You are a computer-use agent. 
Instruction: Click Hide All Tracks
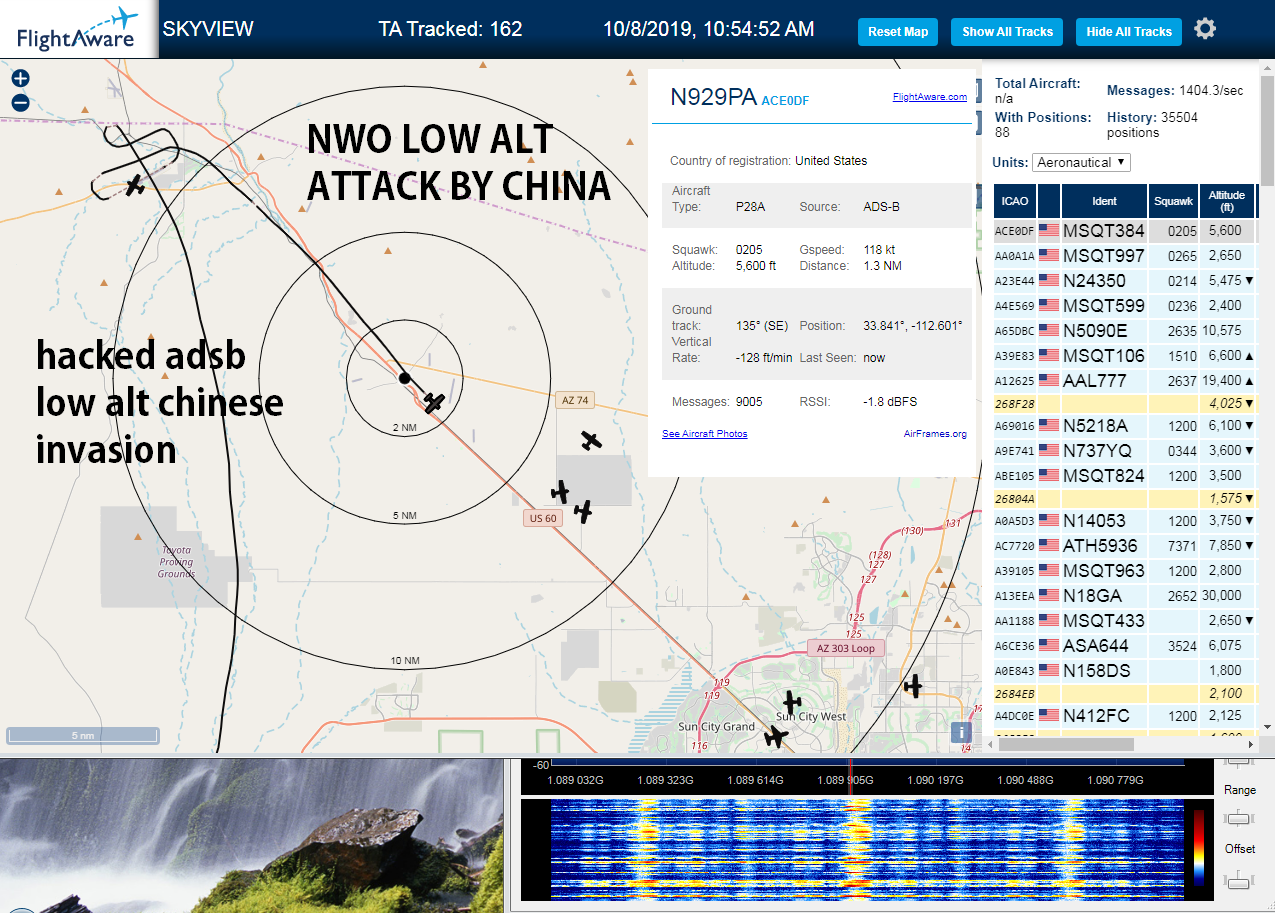coord(1129,32)
